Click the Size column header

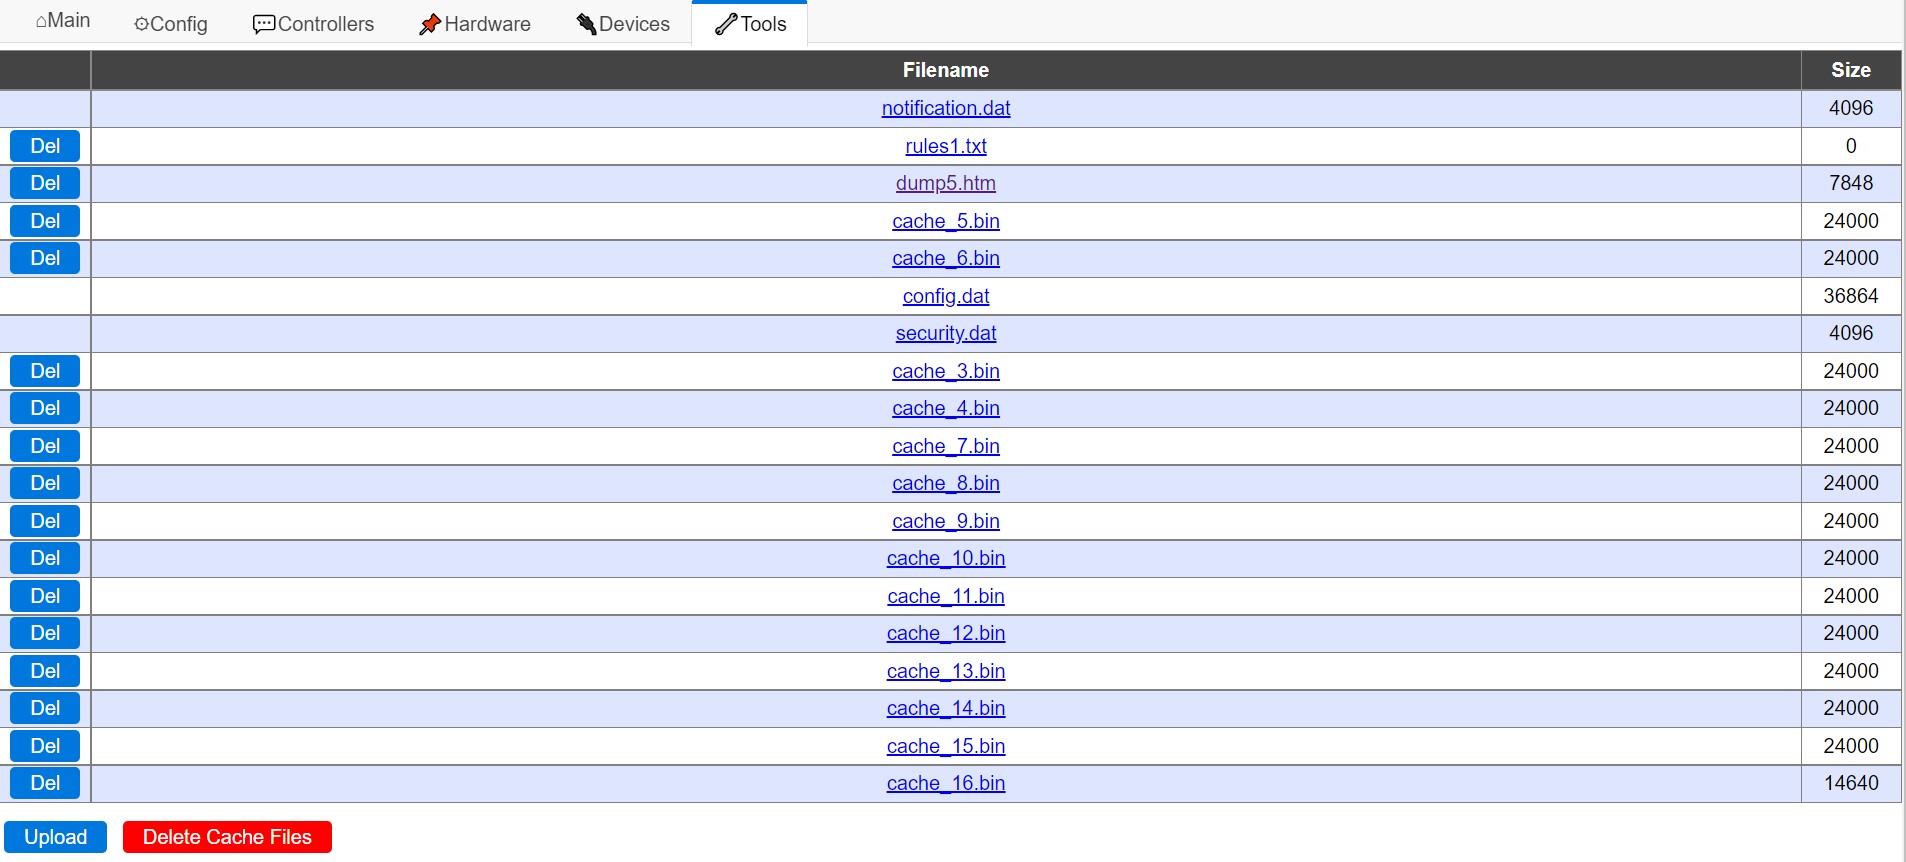point(1851,70)
